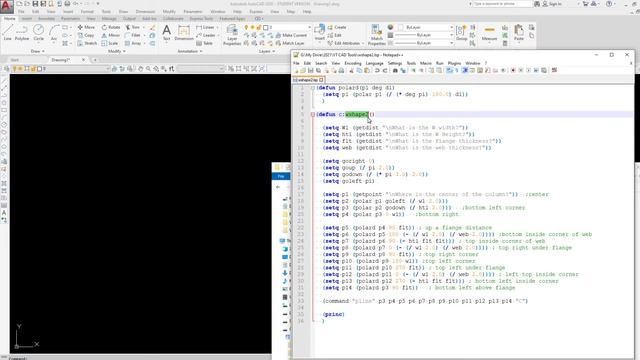The height and width of the screenshot is (360, 640).
Task: Select the Arc tool
Action: point(54,32)
